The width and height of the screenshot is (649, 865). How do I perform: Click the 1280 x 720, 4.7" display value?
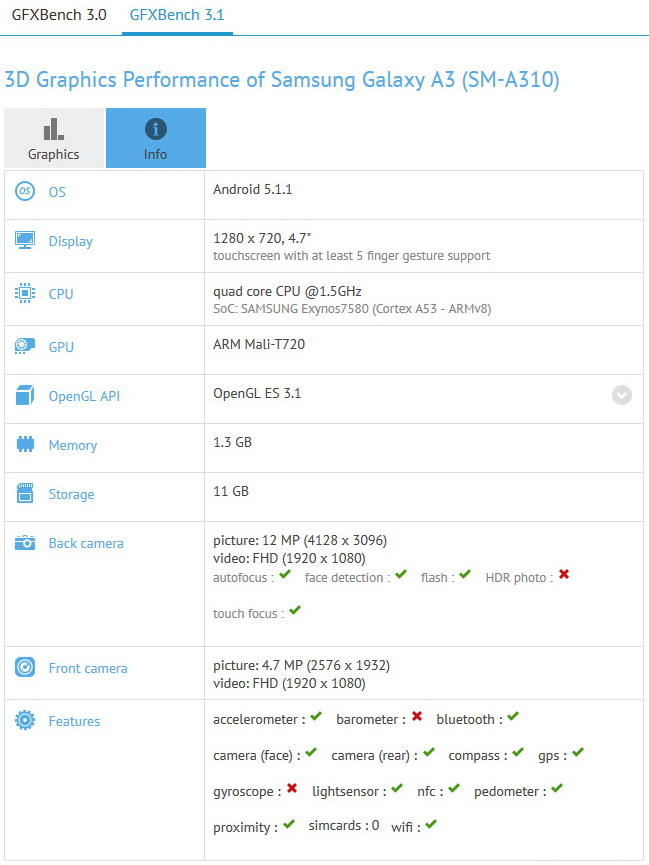262,238
